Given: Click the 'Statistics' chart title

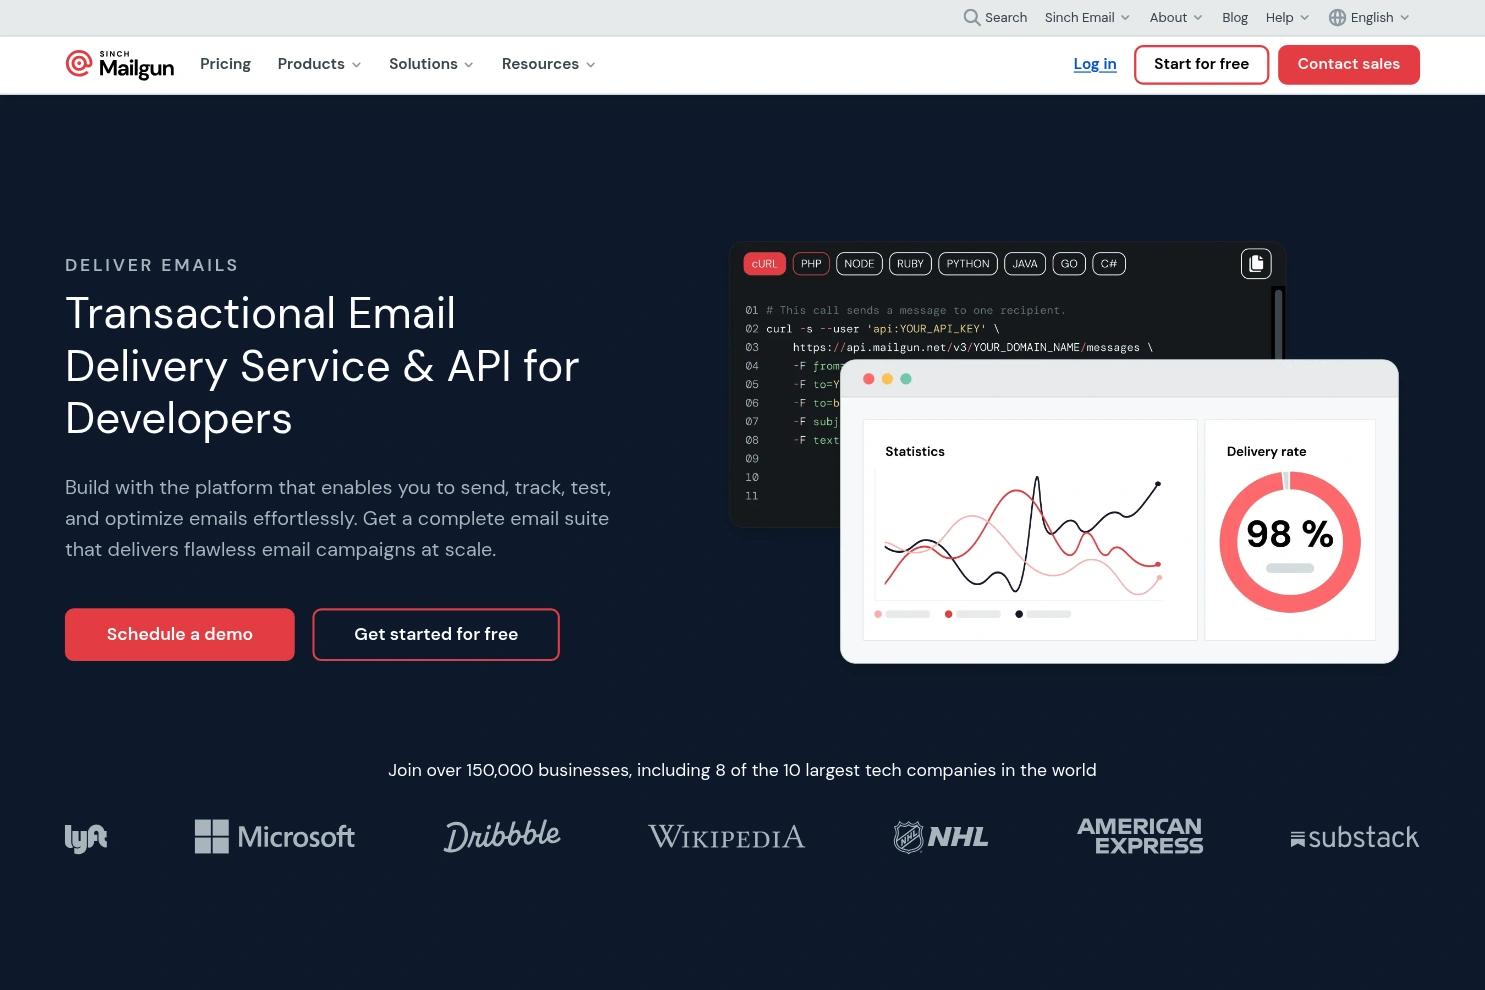Looking at the screenshot, I should (x=915, y=451).
